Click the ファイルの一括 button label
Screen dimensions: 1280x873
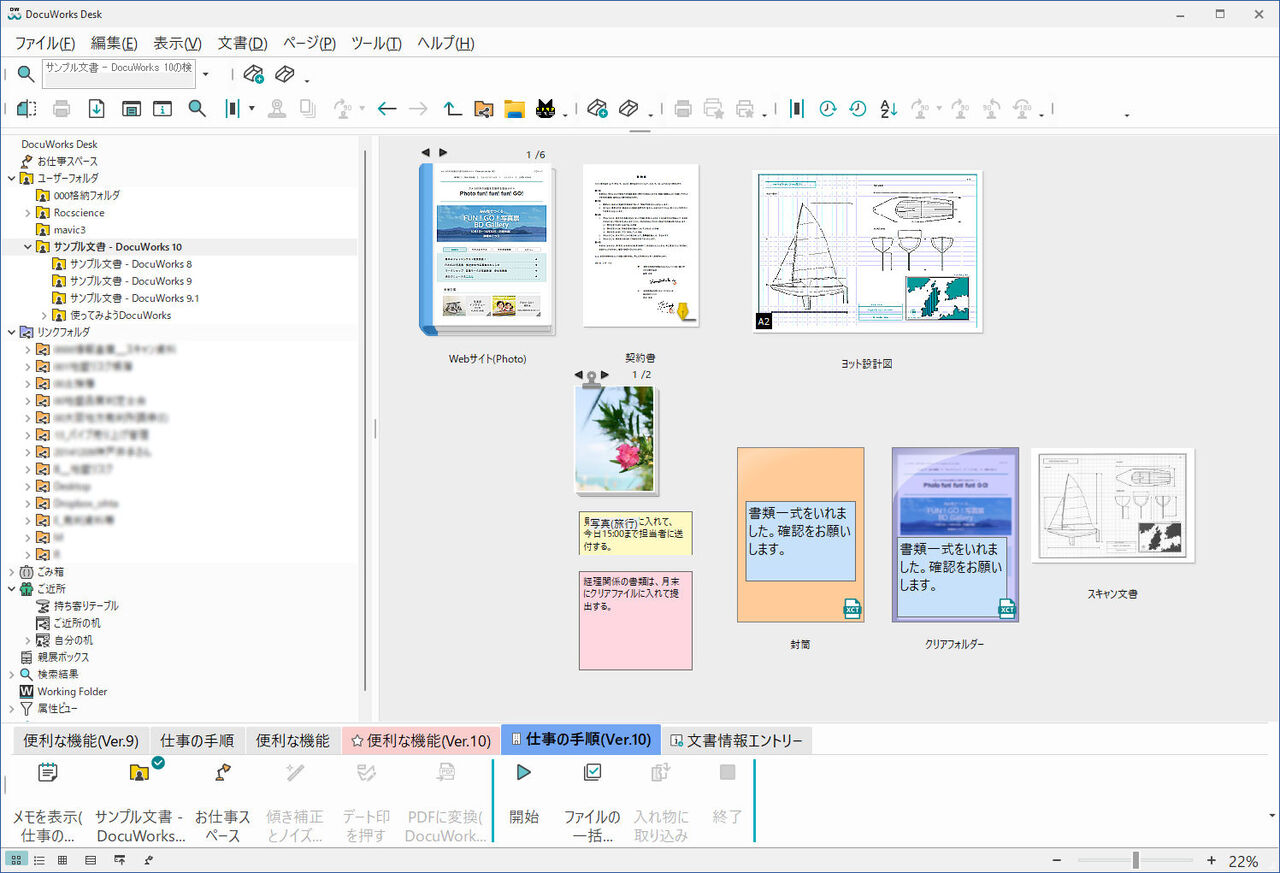[x=592, y=826]
